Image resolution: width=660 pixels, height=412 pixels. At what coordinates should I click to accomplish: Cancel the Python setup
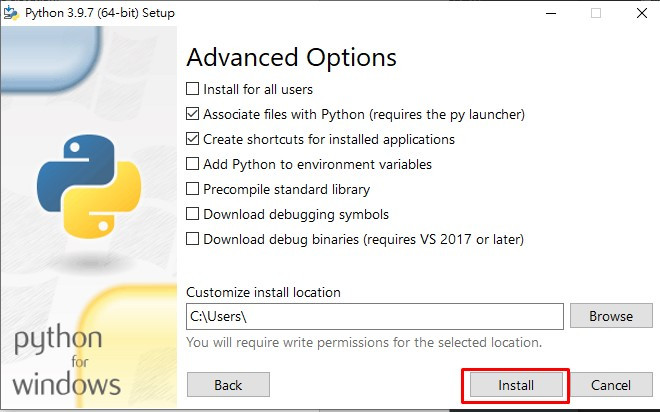(611, 385)
